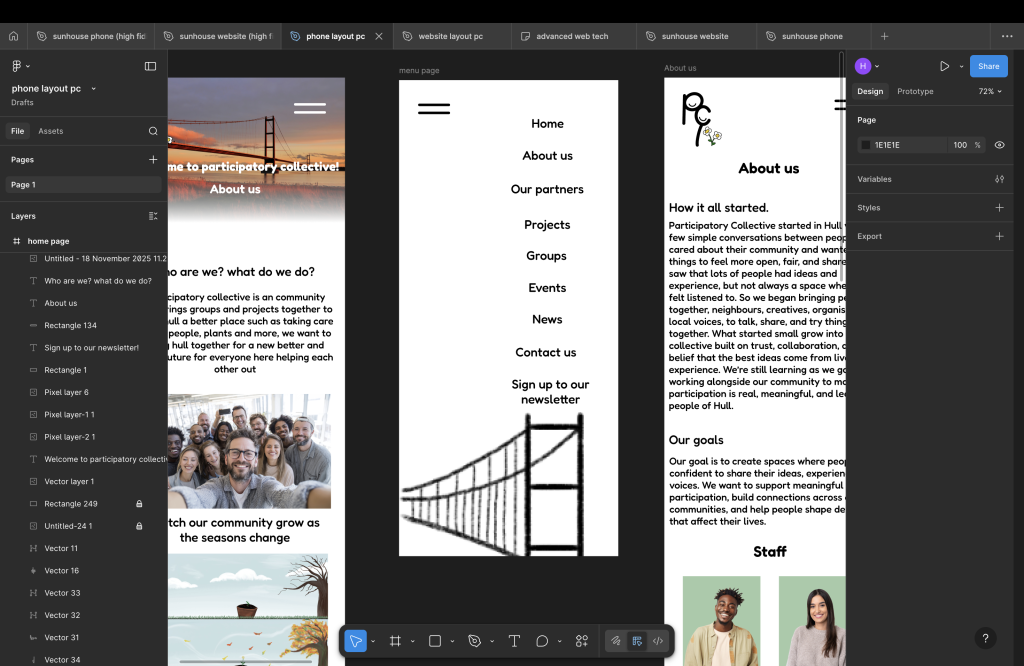Select the Frame tool in bottom toolbar
The width and height of the screenshot is (1024, 666).
click(395, 641)
